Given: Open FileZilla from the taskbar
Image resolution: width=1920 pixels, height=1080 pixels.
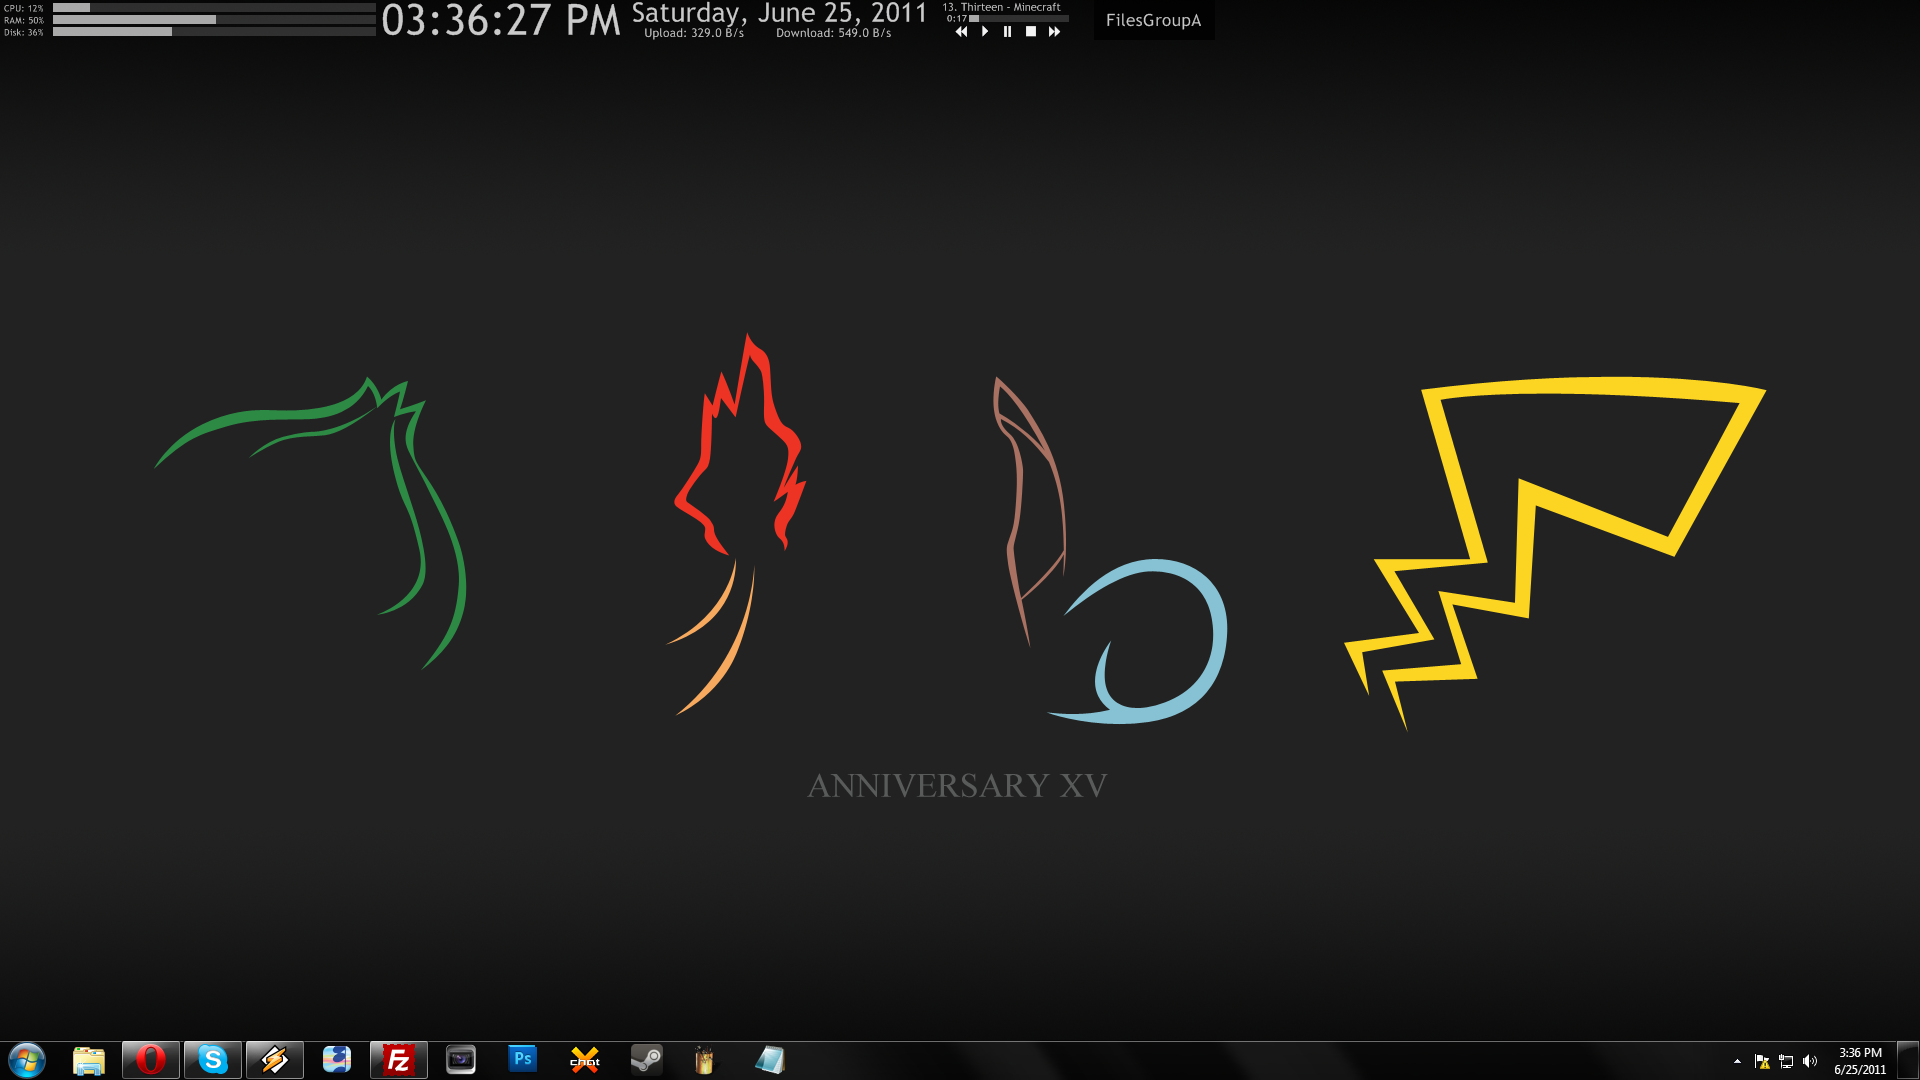Looking at the screenshot, I should (399, 1060).
